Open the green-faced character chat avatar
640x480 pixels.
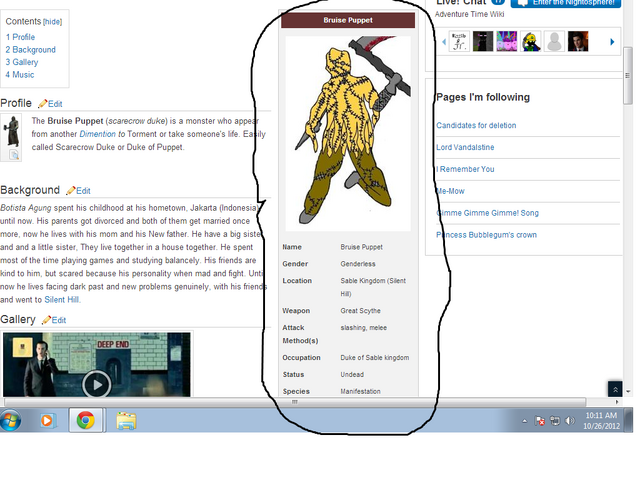[x=531, y=41]
